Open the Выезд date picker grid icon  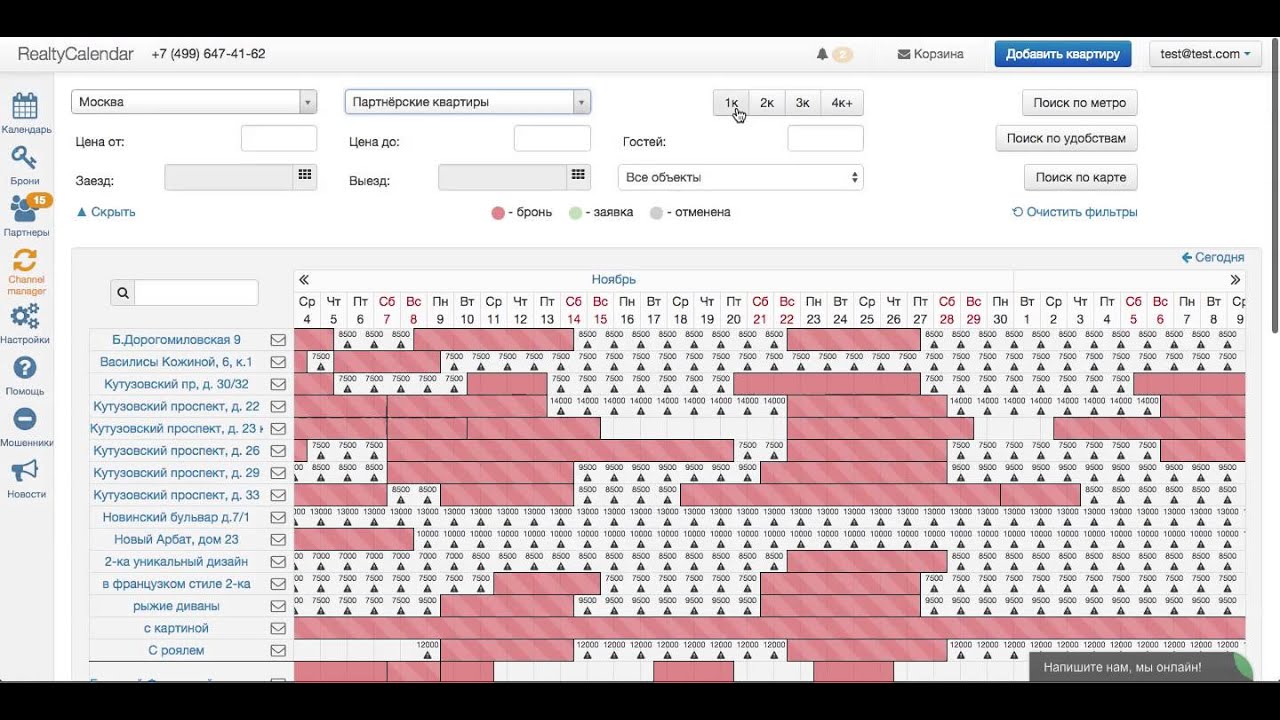tap(578, 175)
